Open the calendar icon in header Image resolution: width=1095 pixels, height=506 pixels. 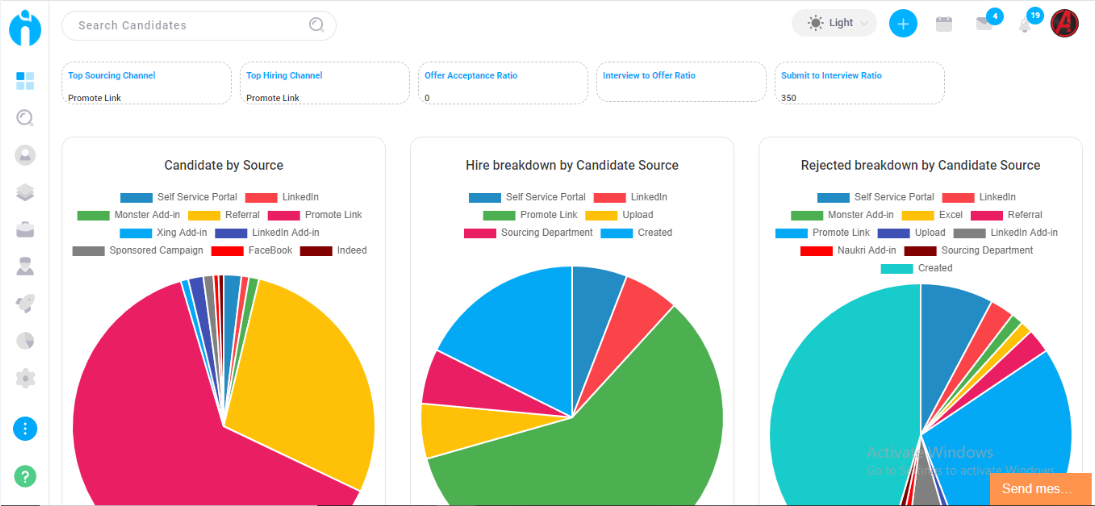pyautogui.click(x=944, y=24)
